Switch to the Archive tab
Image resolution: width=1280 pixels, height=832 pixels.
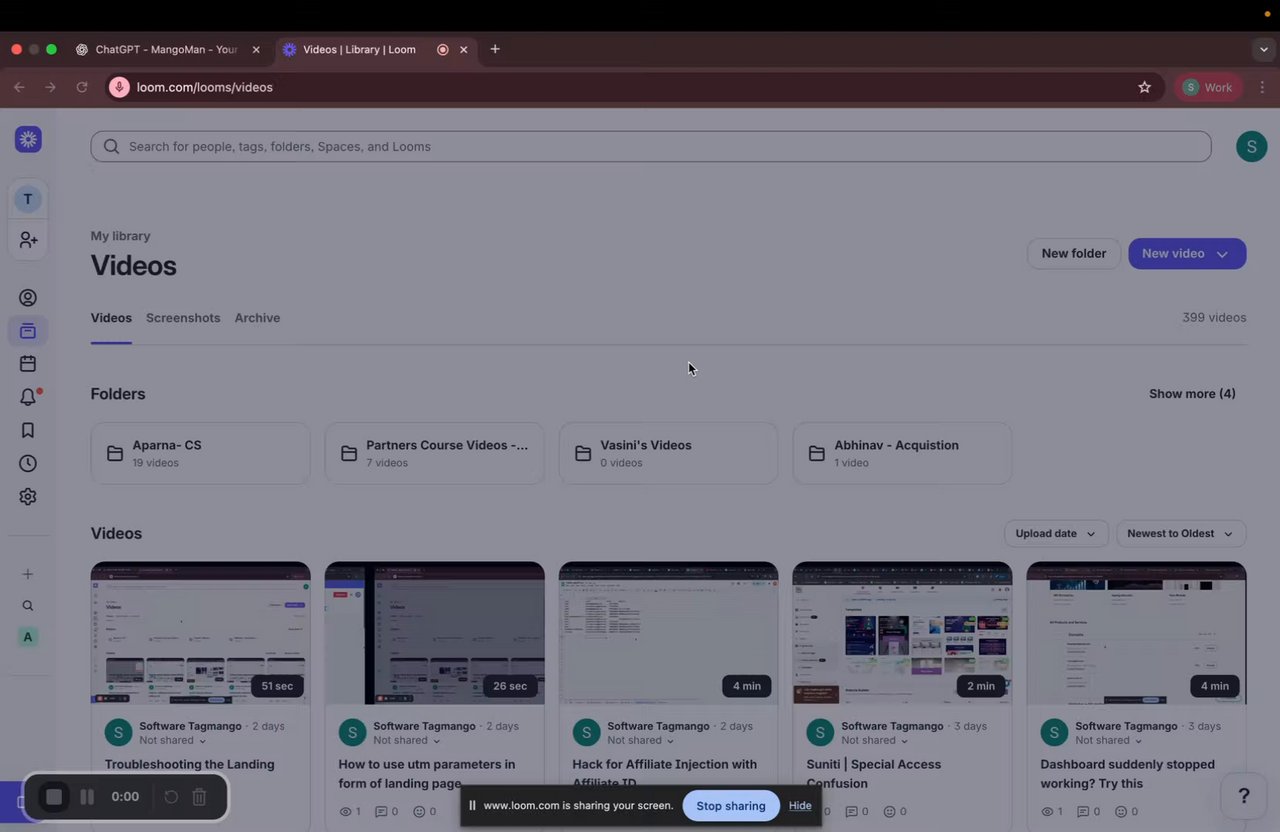[x=257, y=318]
